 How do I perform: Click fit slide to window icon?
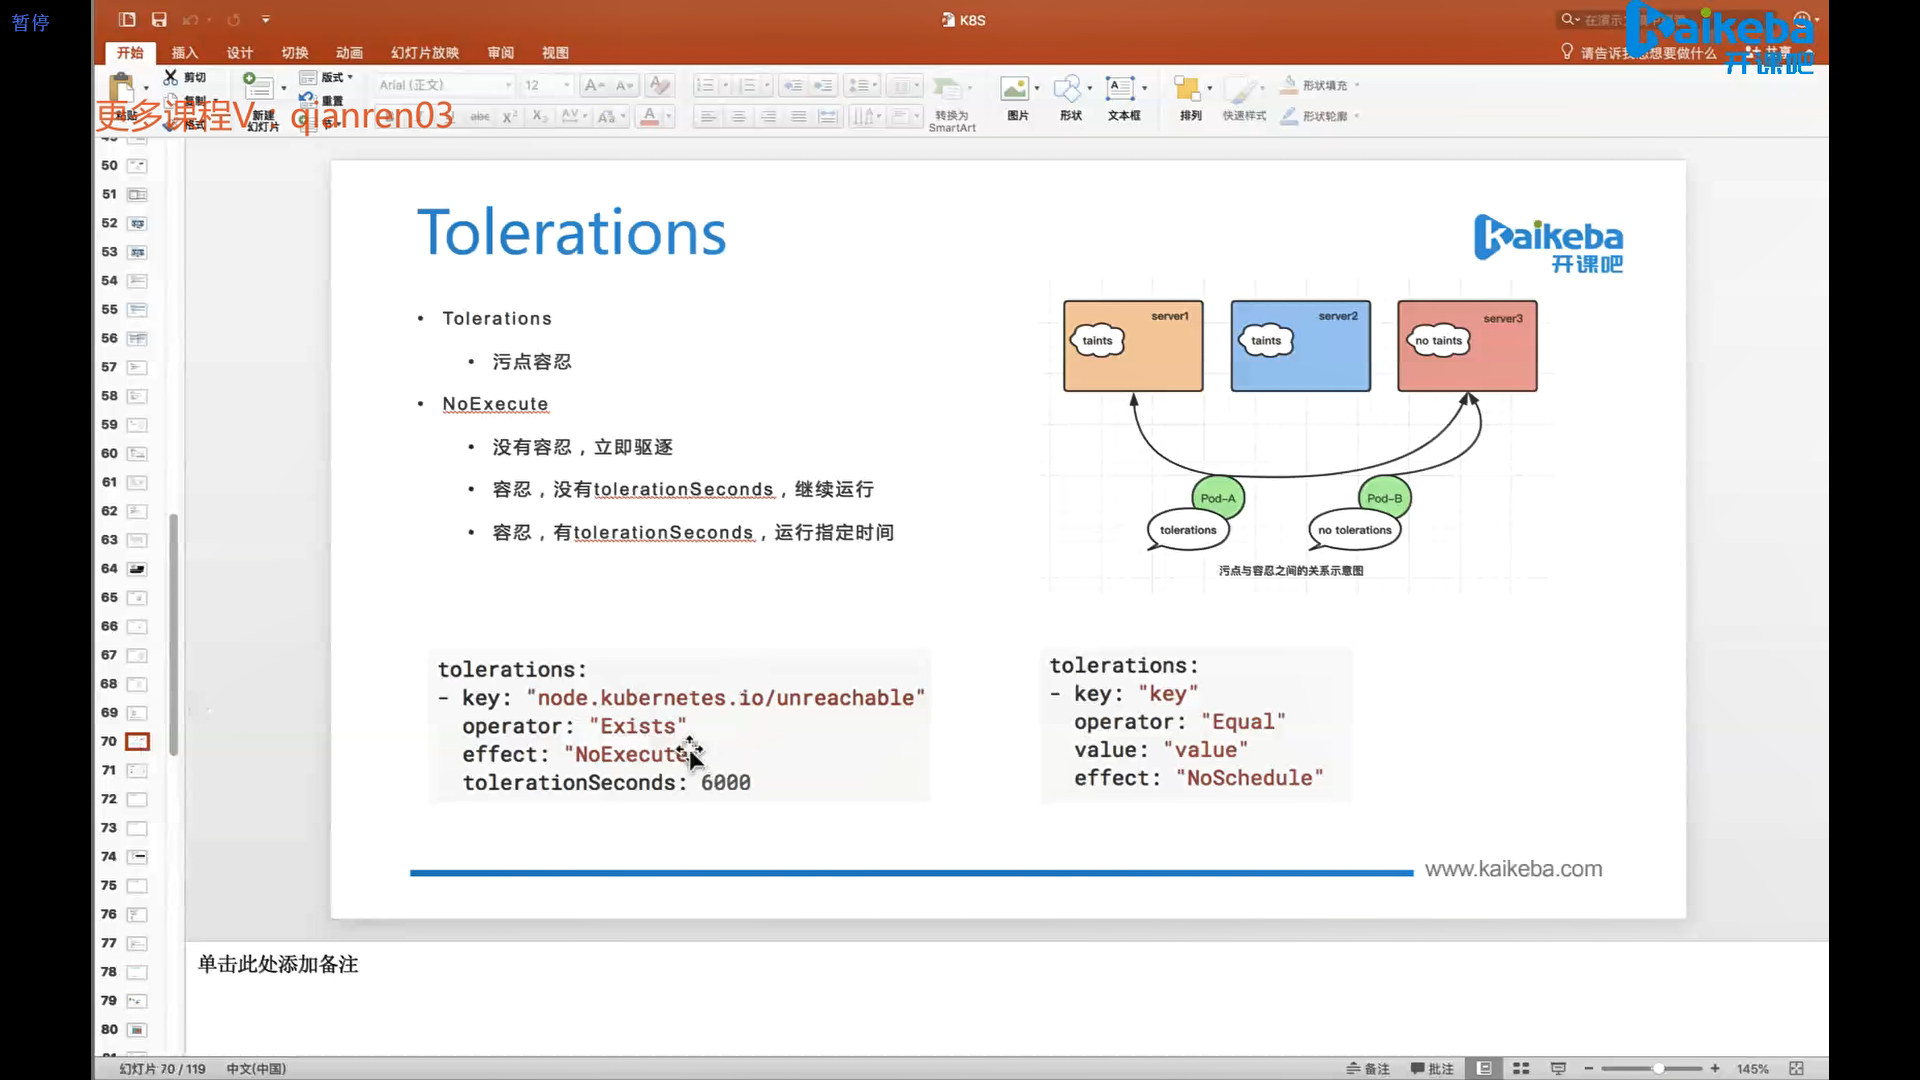1796,1068
